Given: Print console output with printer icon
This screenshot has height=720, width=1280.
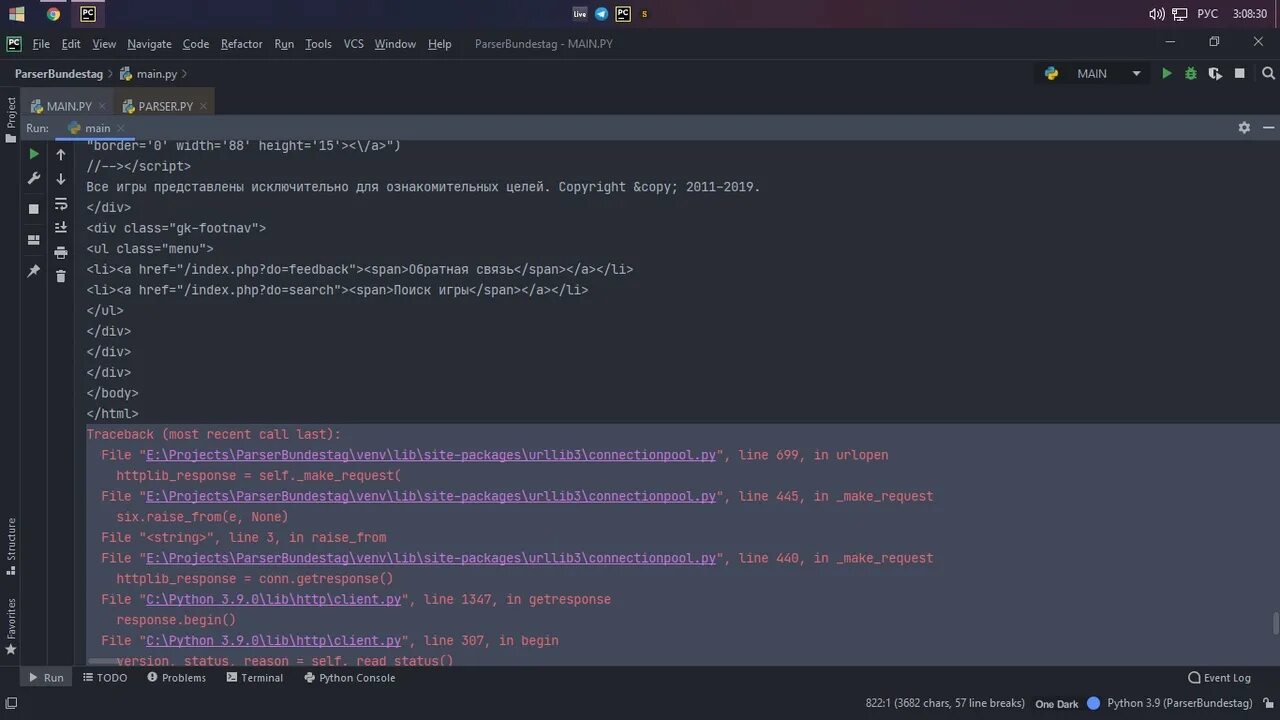Looking at the screenshot, I should [61, 252].
